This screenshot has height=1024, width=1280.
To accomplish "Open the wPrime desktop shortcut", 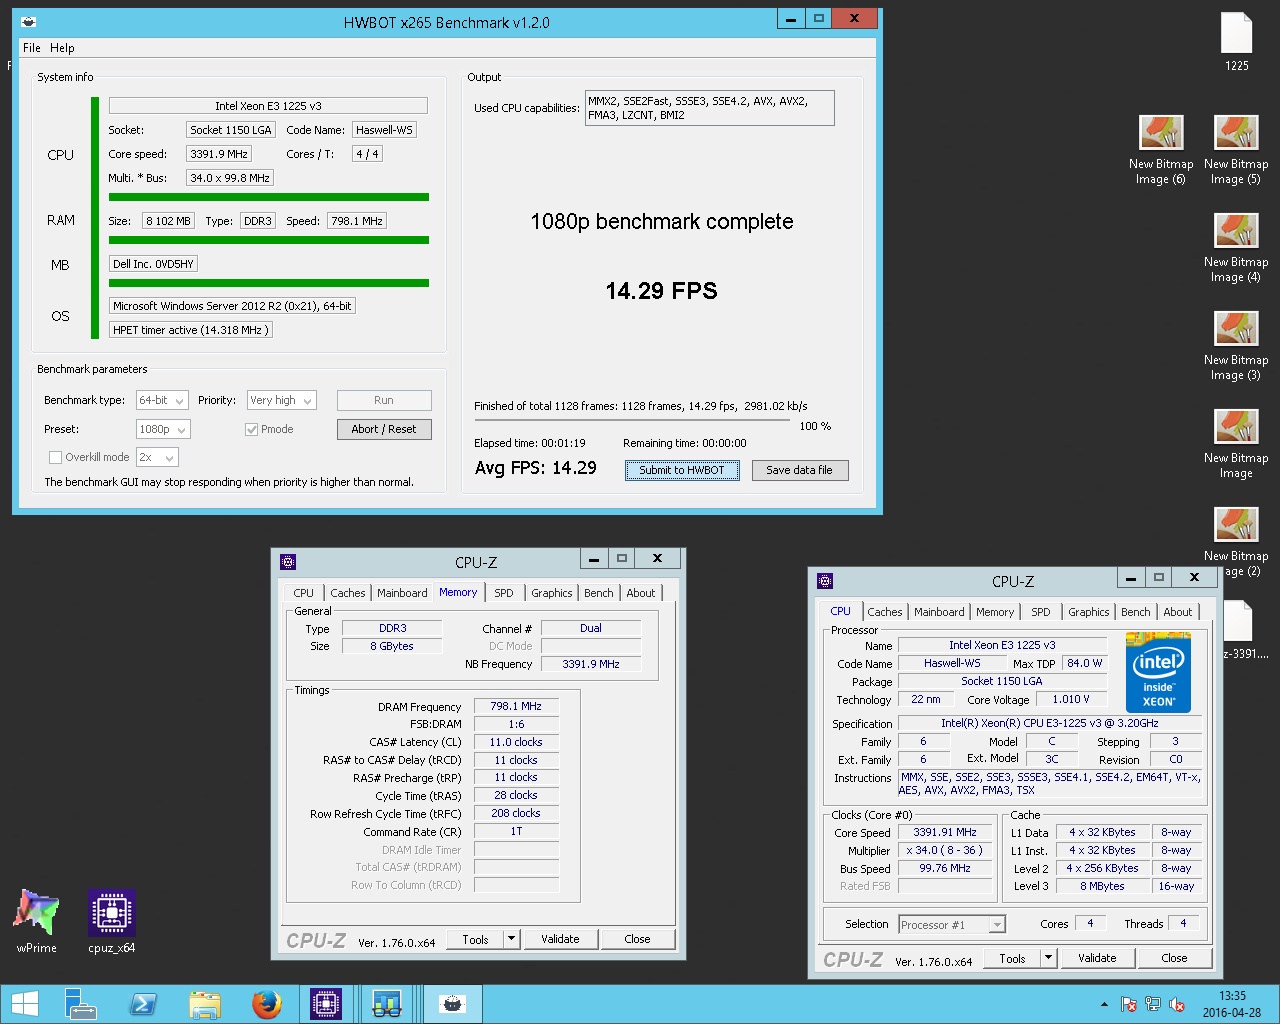I will (36, 920).
